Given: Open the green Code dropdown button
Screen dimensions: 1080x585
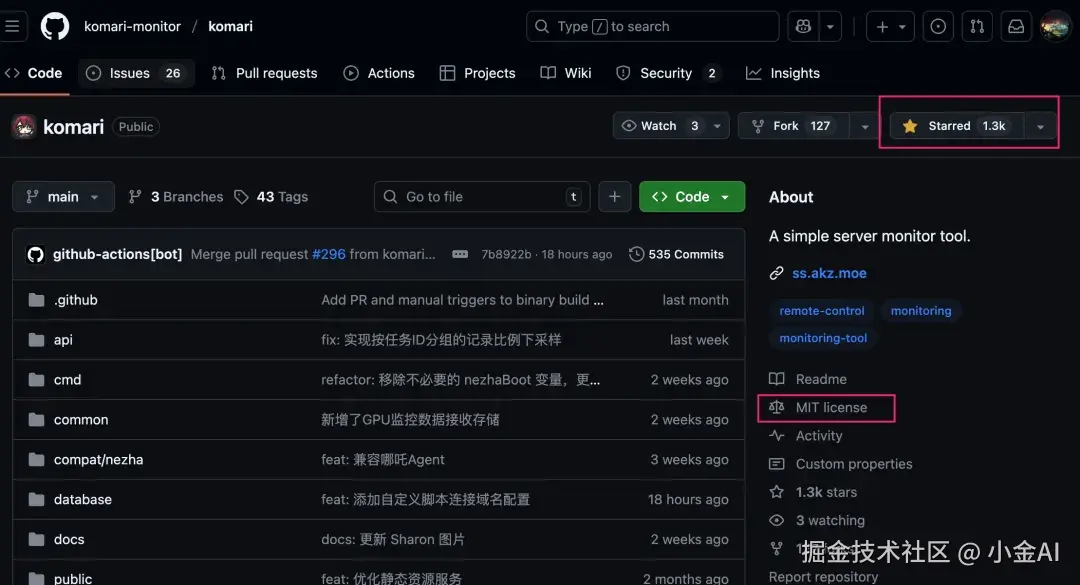Looking at the screenshot, I should pyautogui.click(x=692, y=197).
